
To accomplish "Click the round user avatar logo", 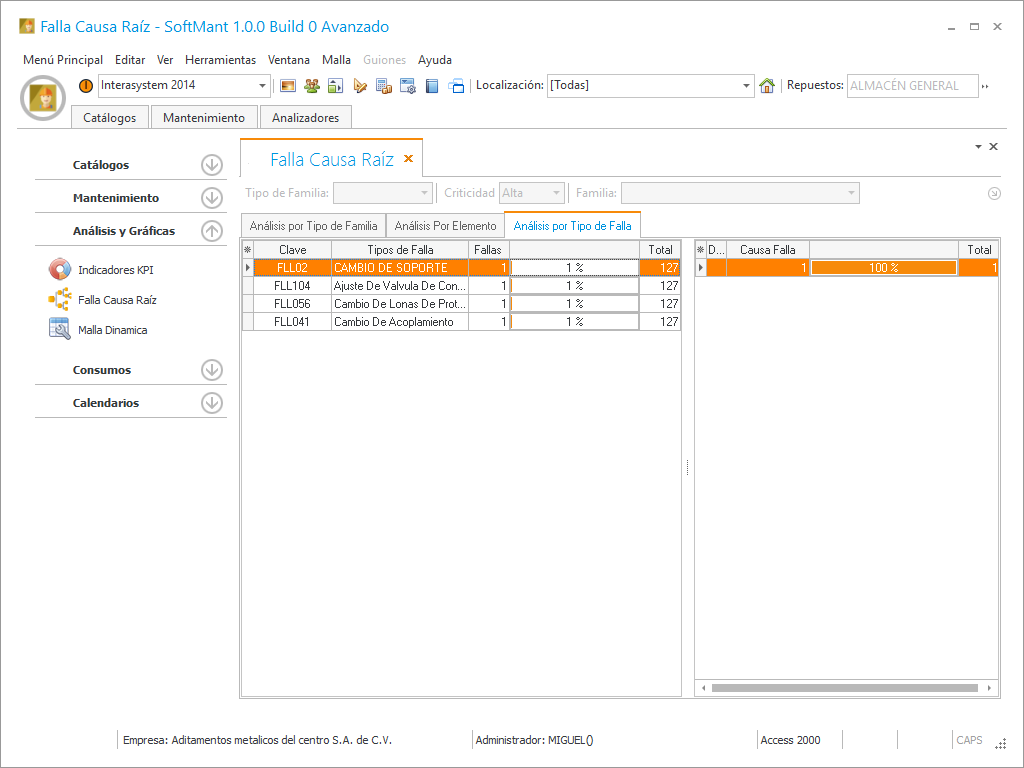I will 43,98.
